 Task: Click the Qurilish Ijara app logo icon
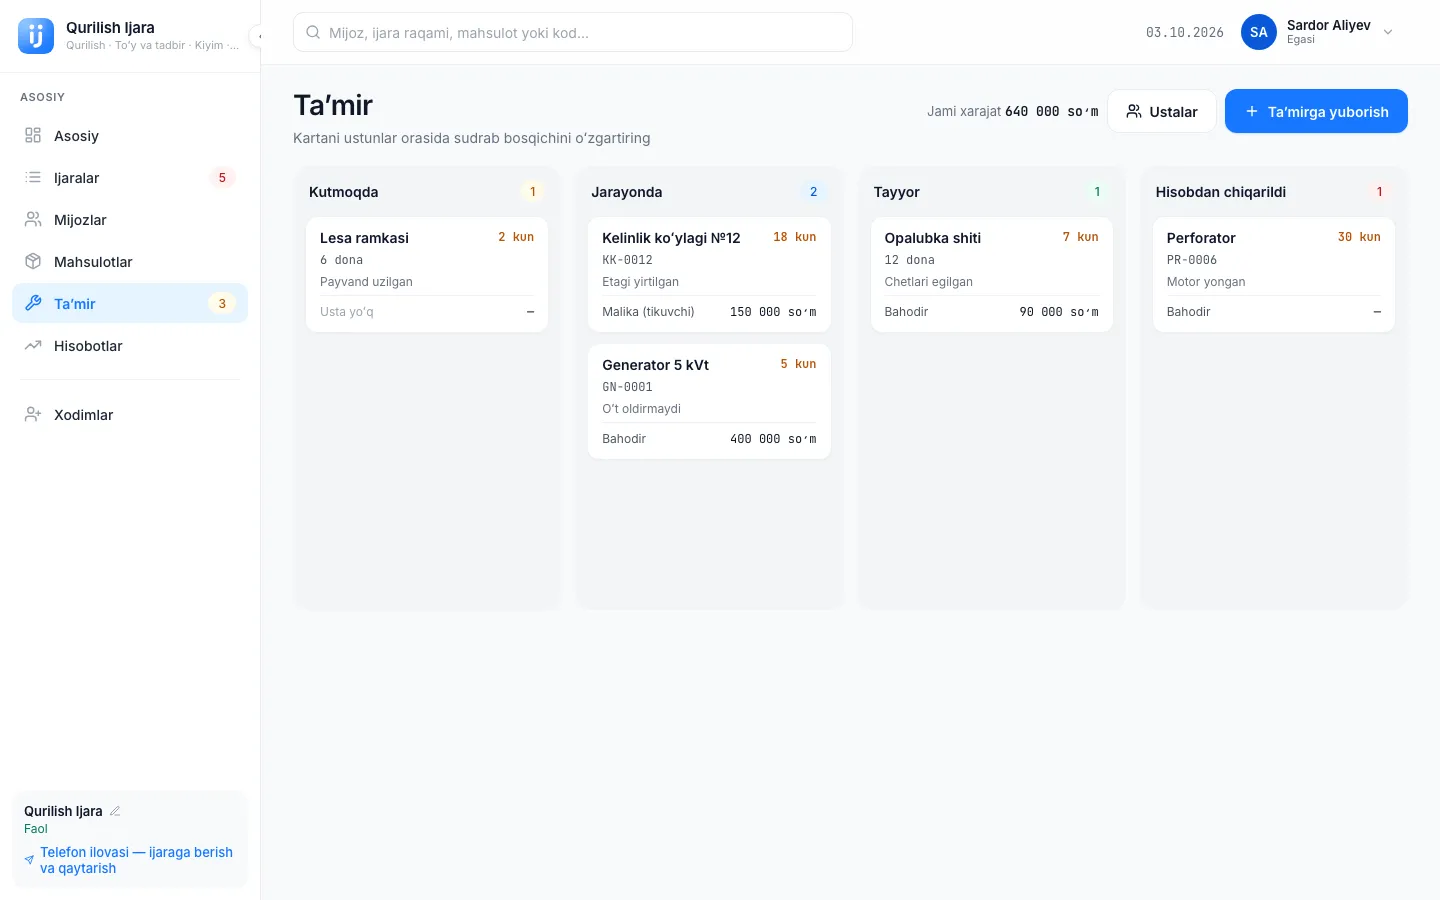pos(36,36)
